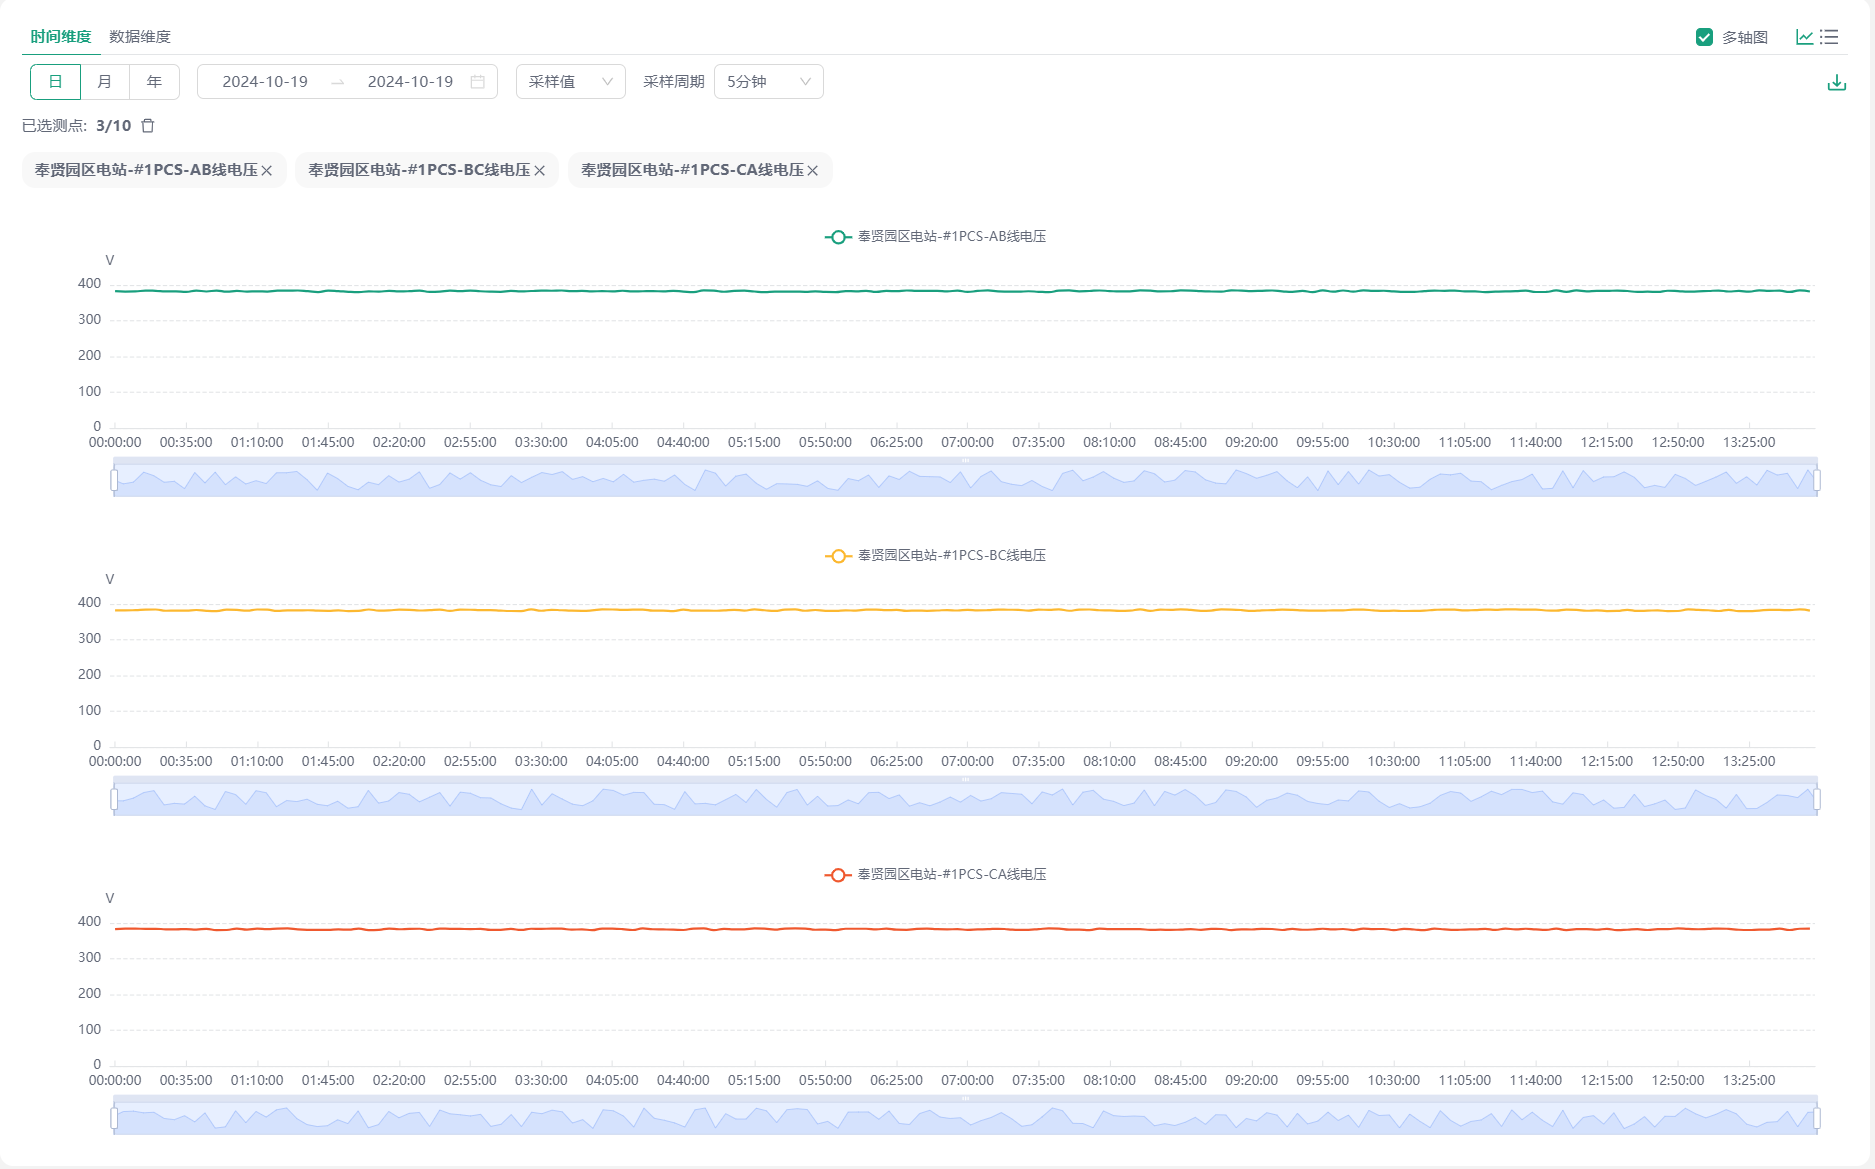Toggle CA线电压 series in chart legend
Viewport: 1875px width, 1169px height.
(x=935, y=875)
